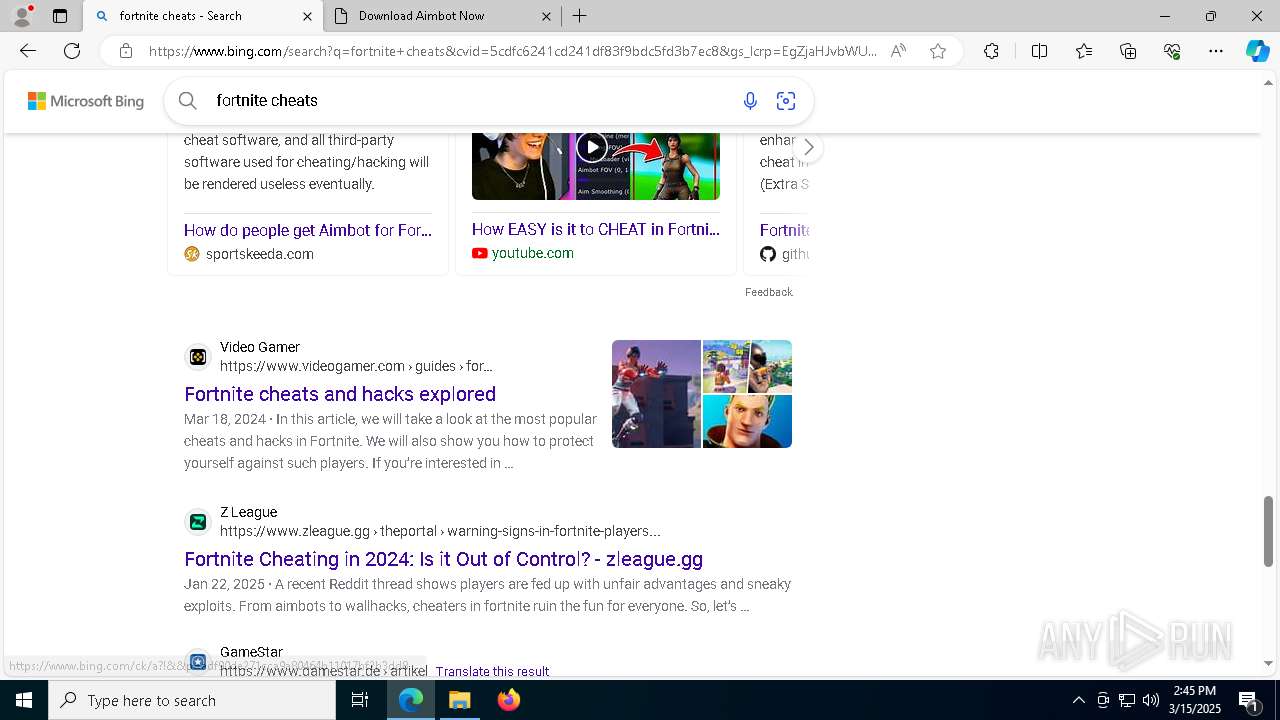Go back to the previous page

(x=28, y=51)
